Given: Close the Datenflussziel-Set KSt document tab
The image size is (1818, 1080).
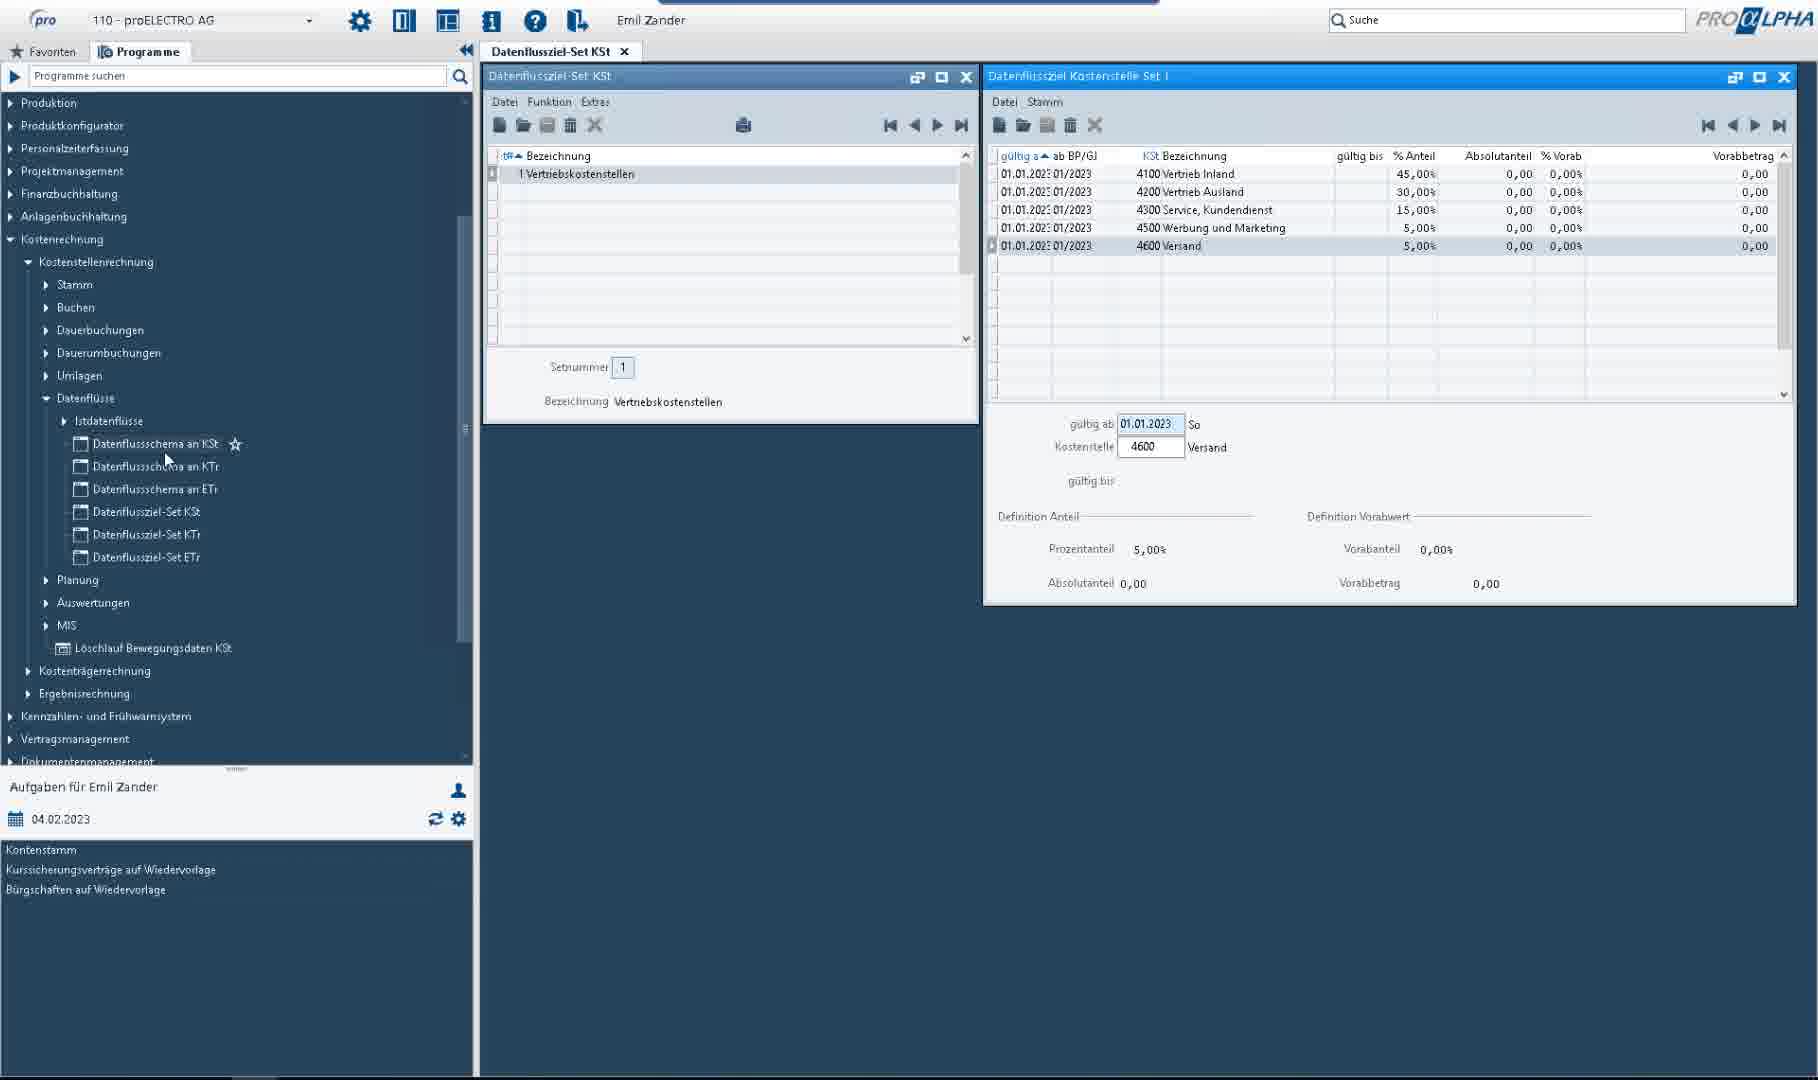Looking at the screenshot, I should (624, 52).
